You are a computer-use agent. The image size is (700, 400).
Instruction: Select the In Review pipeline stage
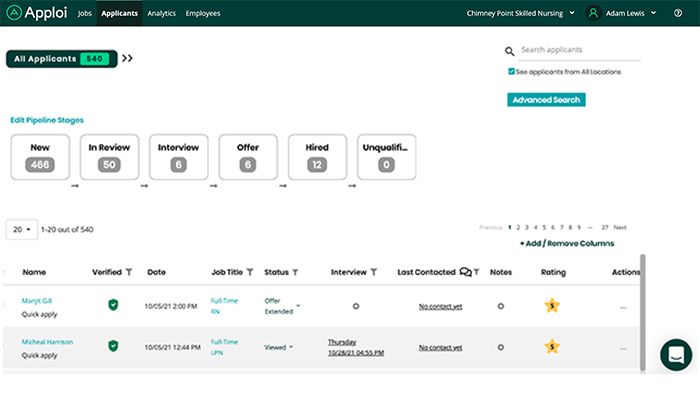click(x=110, y=156)
